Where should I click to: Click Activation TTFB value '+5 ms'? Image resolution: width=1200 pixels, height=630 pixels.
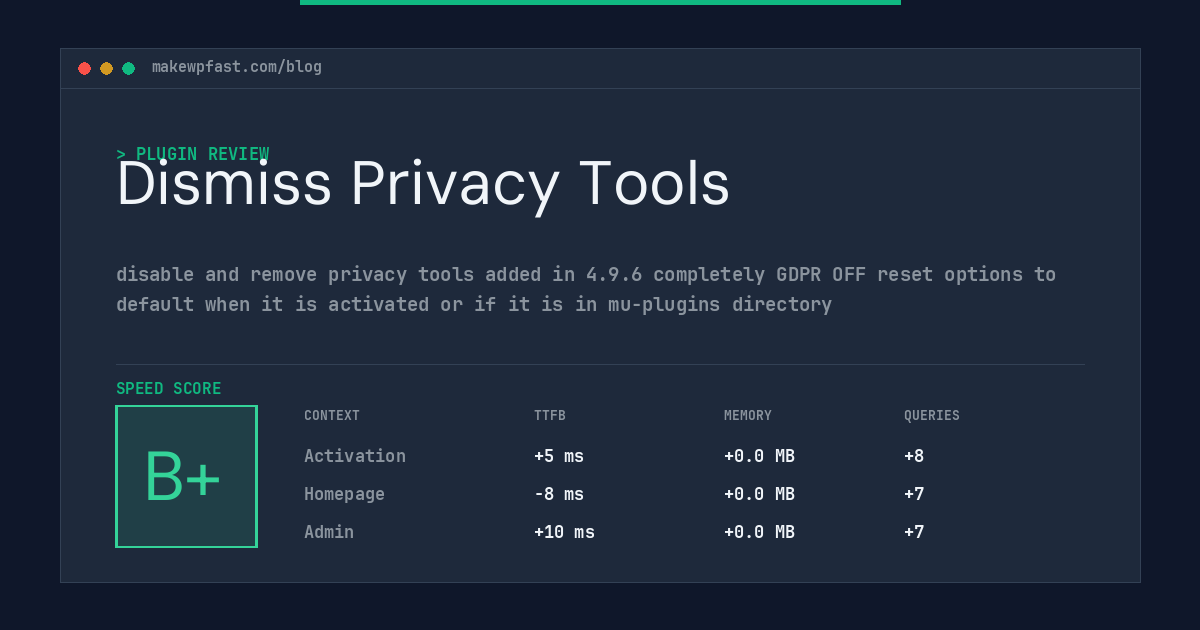(559, 456)
